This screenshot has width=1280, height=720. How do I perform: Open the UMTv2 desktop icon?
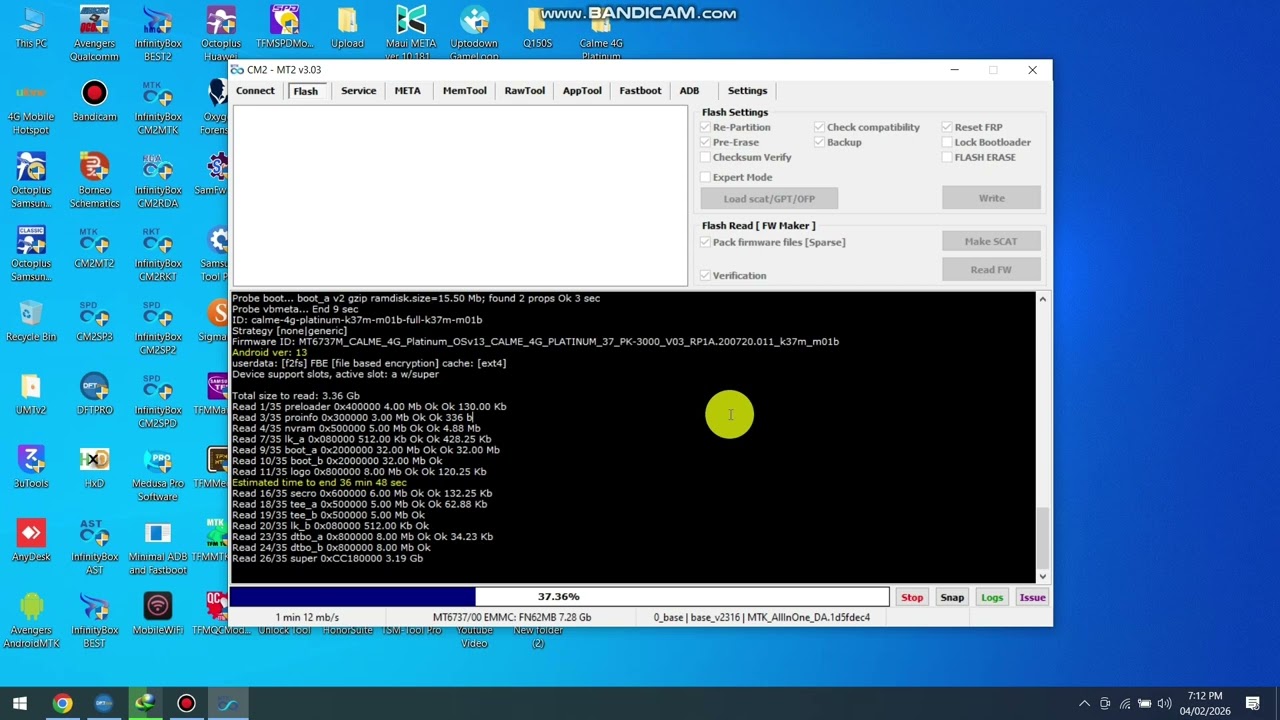point(31,394)
